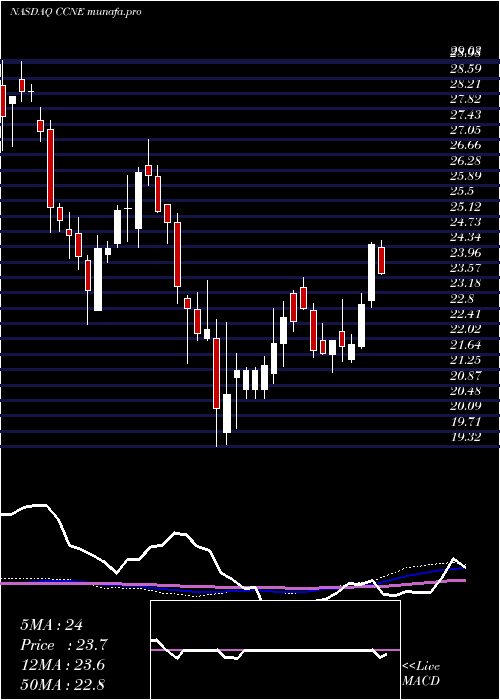The width and height of the screenshot is (500, 700).
Task: Click the 24.73 price axis label
Action: (x=466, y=222)
